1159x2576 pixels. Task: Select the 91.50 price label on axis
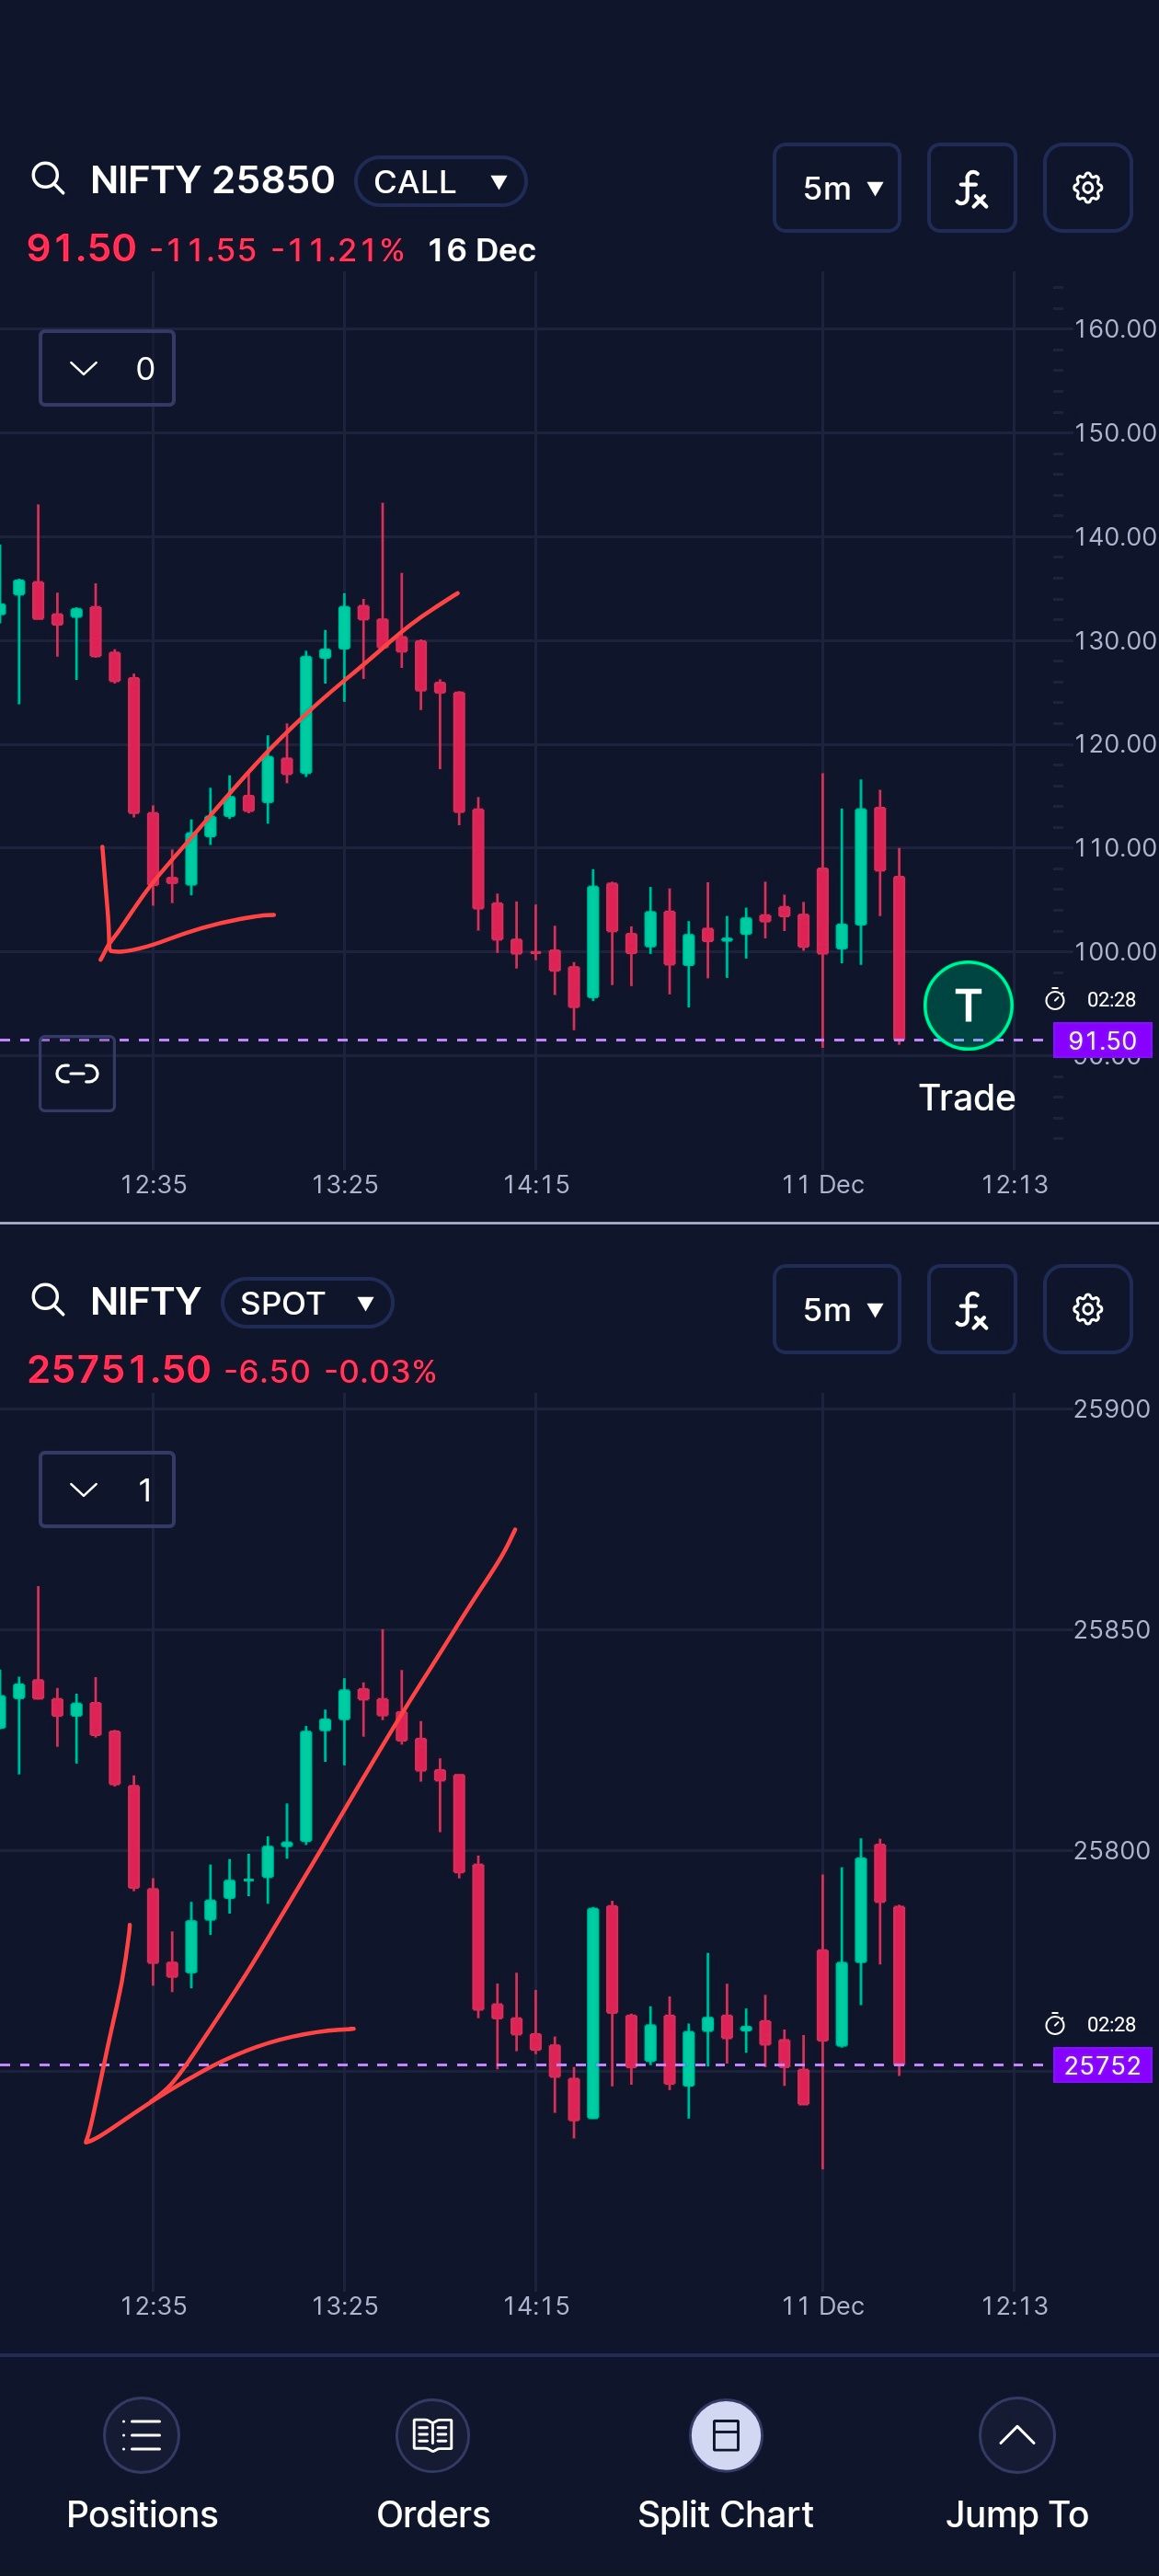[x=1102, y=1040]
